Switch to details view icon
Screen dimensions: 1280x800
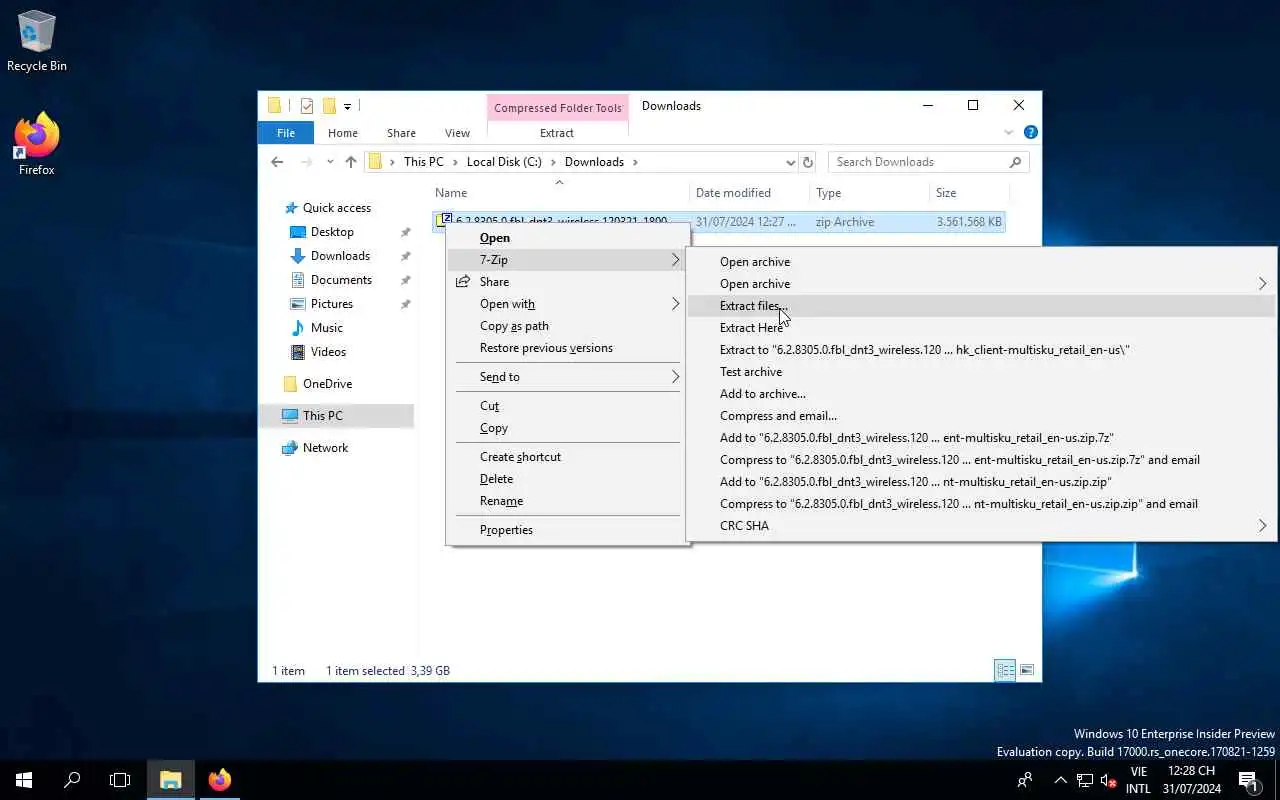pyautogui.click(x=1005, y=670)
